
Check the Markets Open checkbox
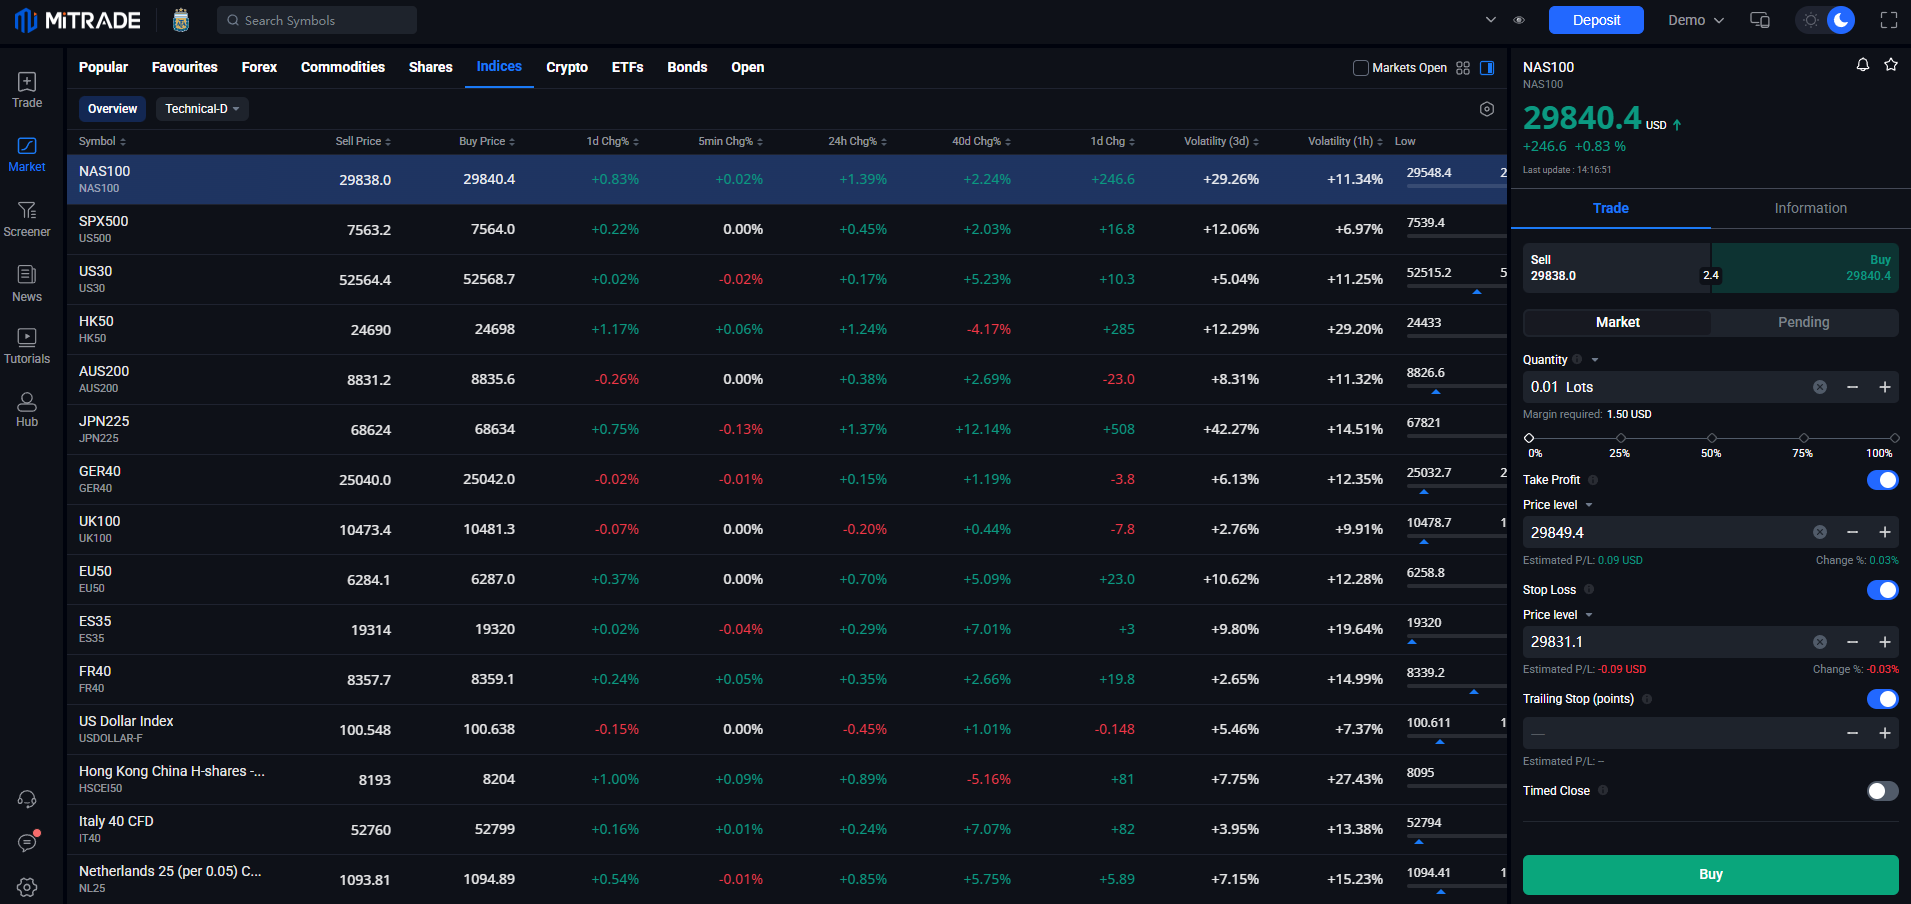click(1361, 68)
